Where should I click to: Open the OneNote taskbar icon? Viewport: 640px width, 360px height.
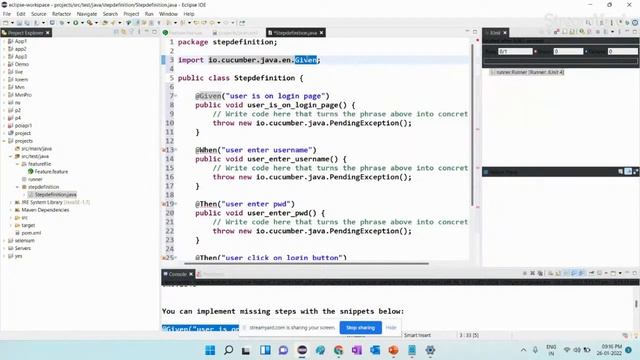357,350
